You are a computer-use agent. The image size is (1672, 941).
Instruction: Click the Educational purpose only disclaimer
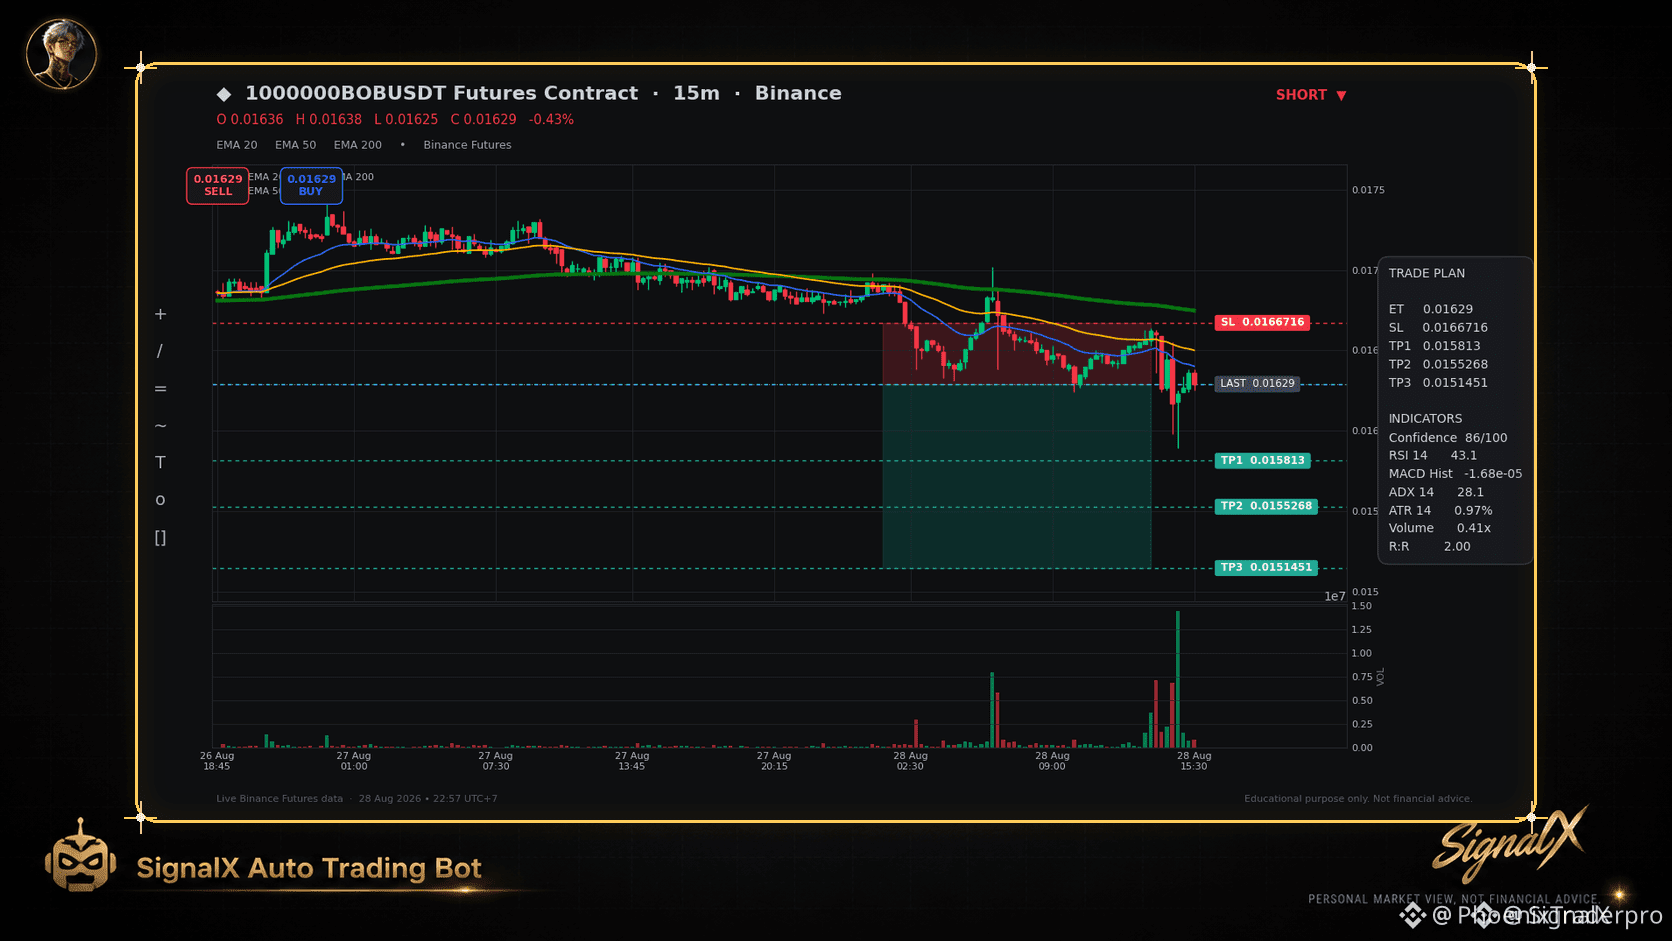[x=1358, y=799]
